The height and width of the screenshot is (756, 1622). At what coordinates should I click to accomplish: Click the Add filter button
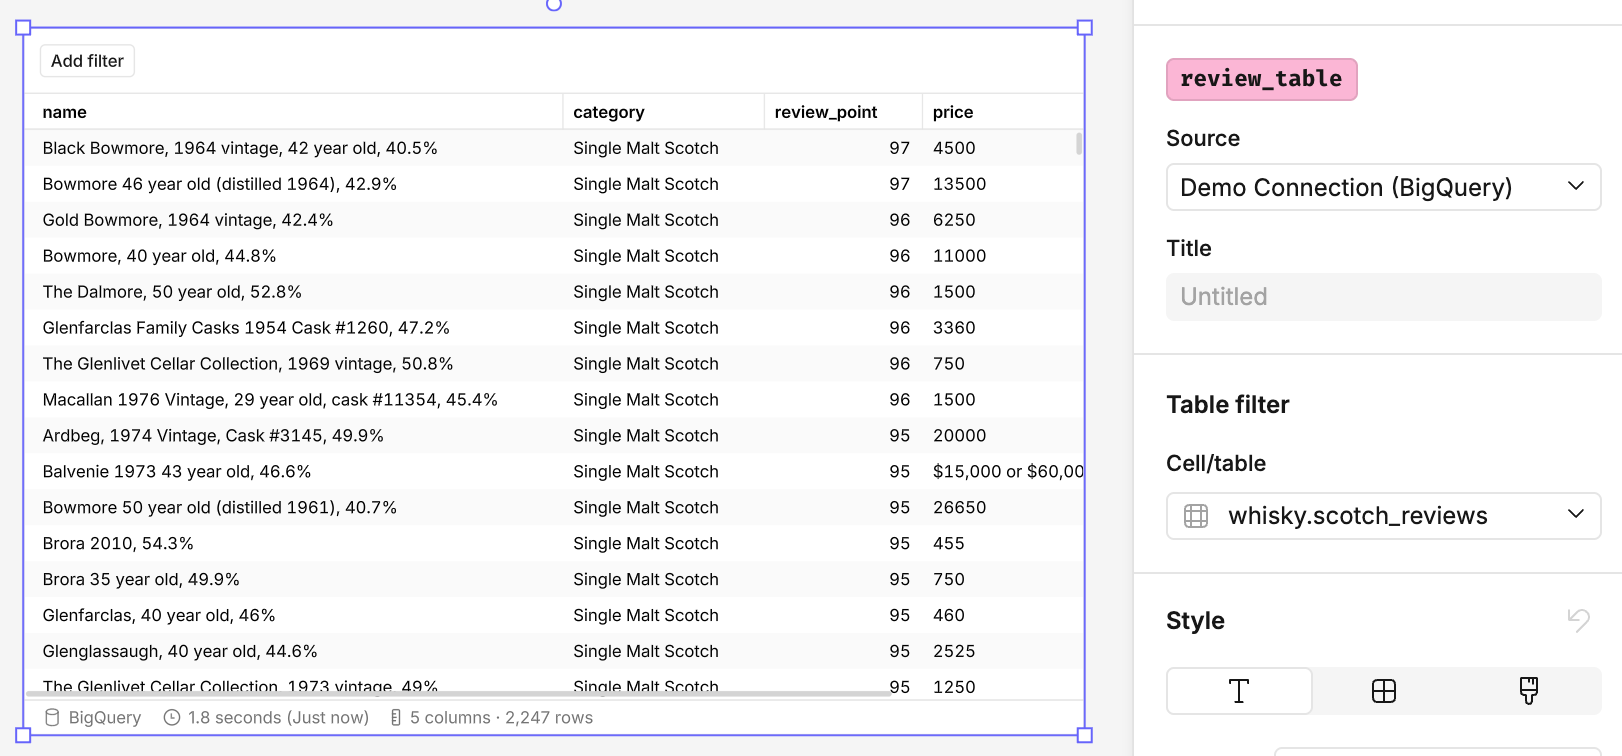click(87, 61)
